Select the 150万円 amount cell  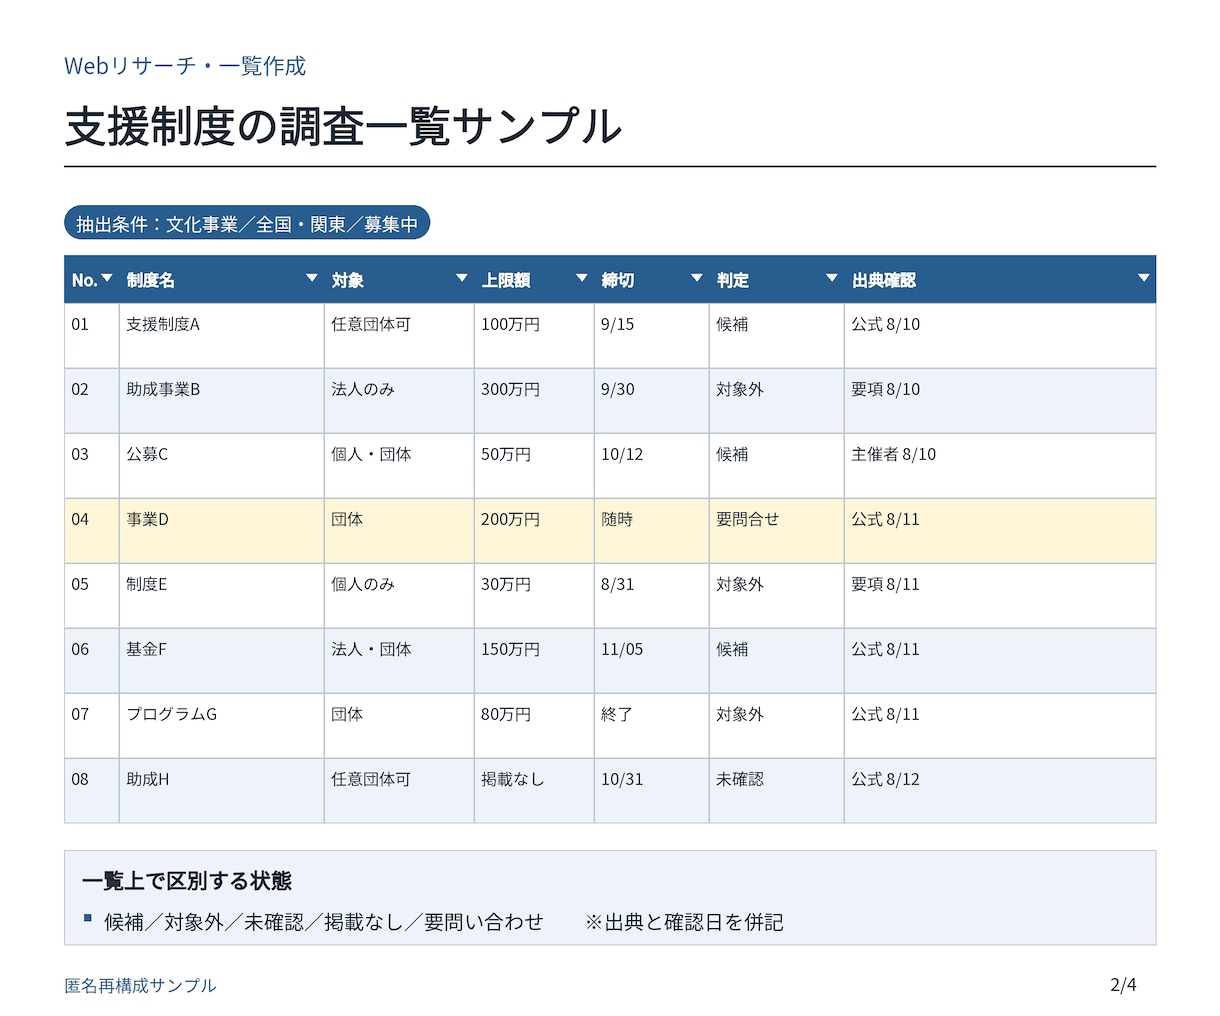[x=534, y=660]
